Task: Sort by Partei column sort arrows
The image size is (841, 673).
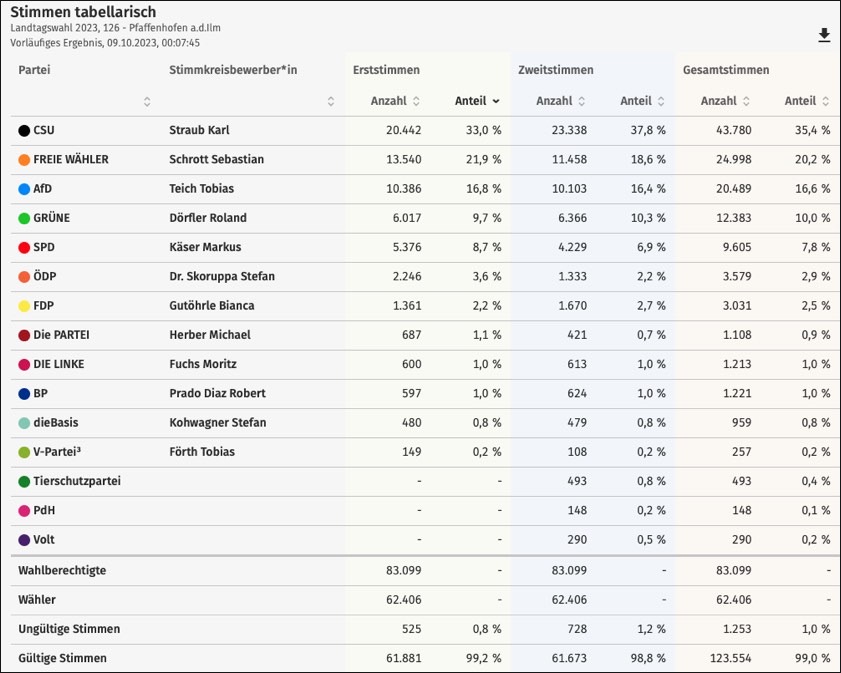Action: [147, 101]
